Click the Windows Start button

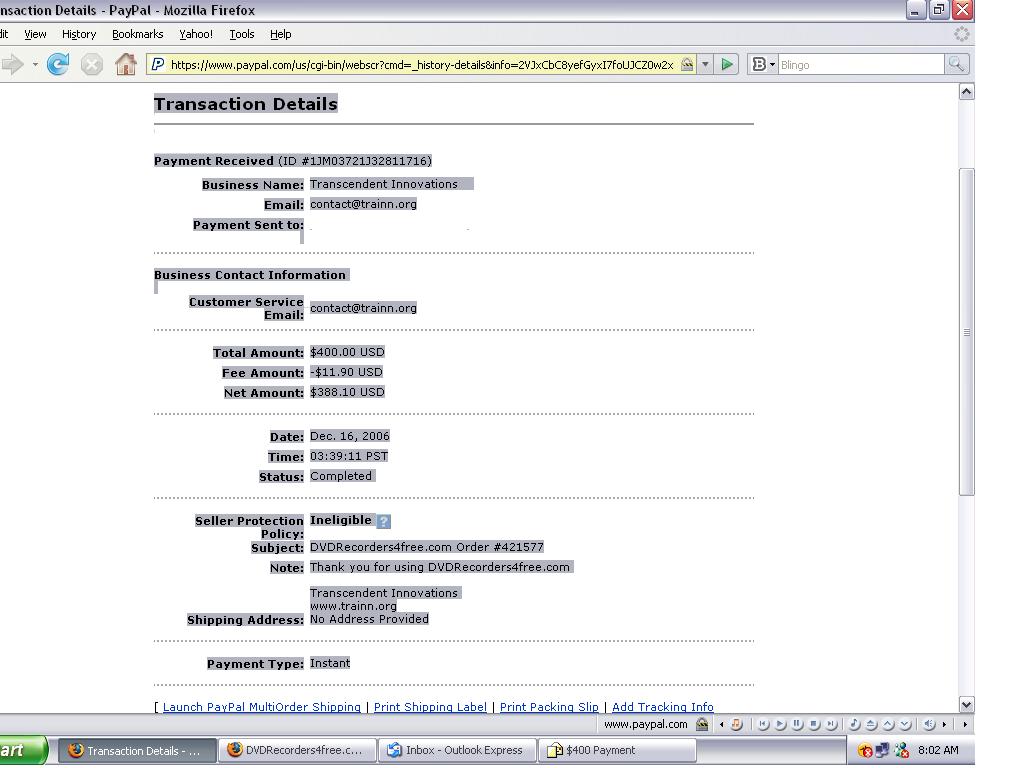23,750
